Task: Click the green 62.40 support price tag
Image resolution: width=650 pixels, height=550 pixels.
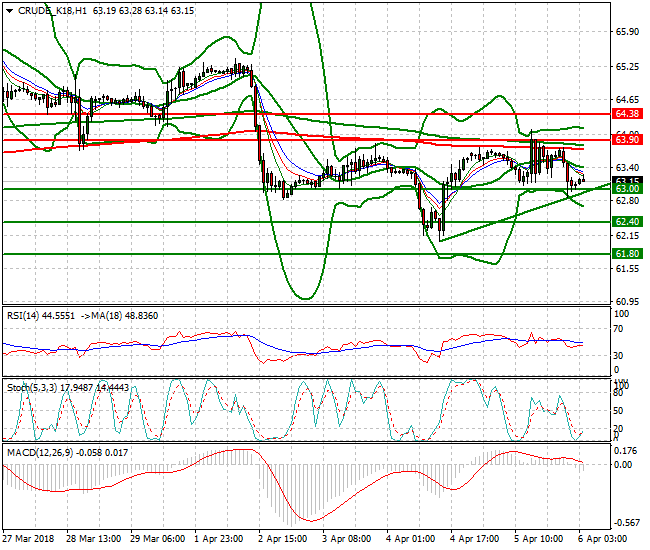Action: 627,221
